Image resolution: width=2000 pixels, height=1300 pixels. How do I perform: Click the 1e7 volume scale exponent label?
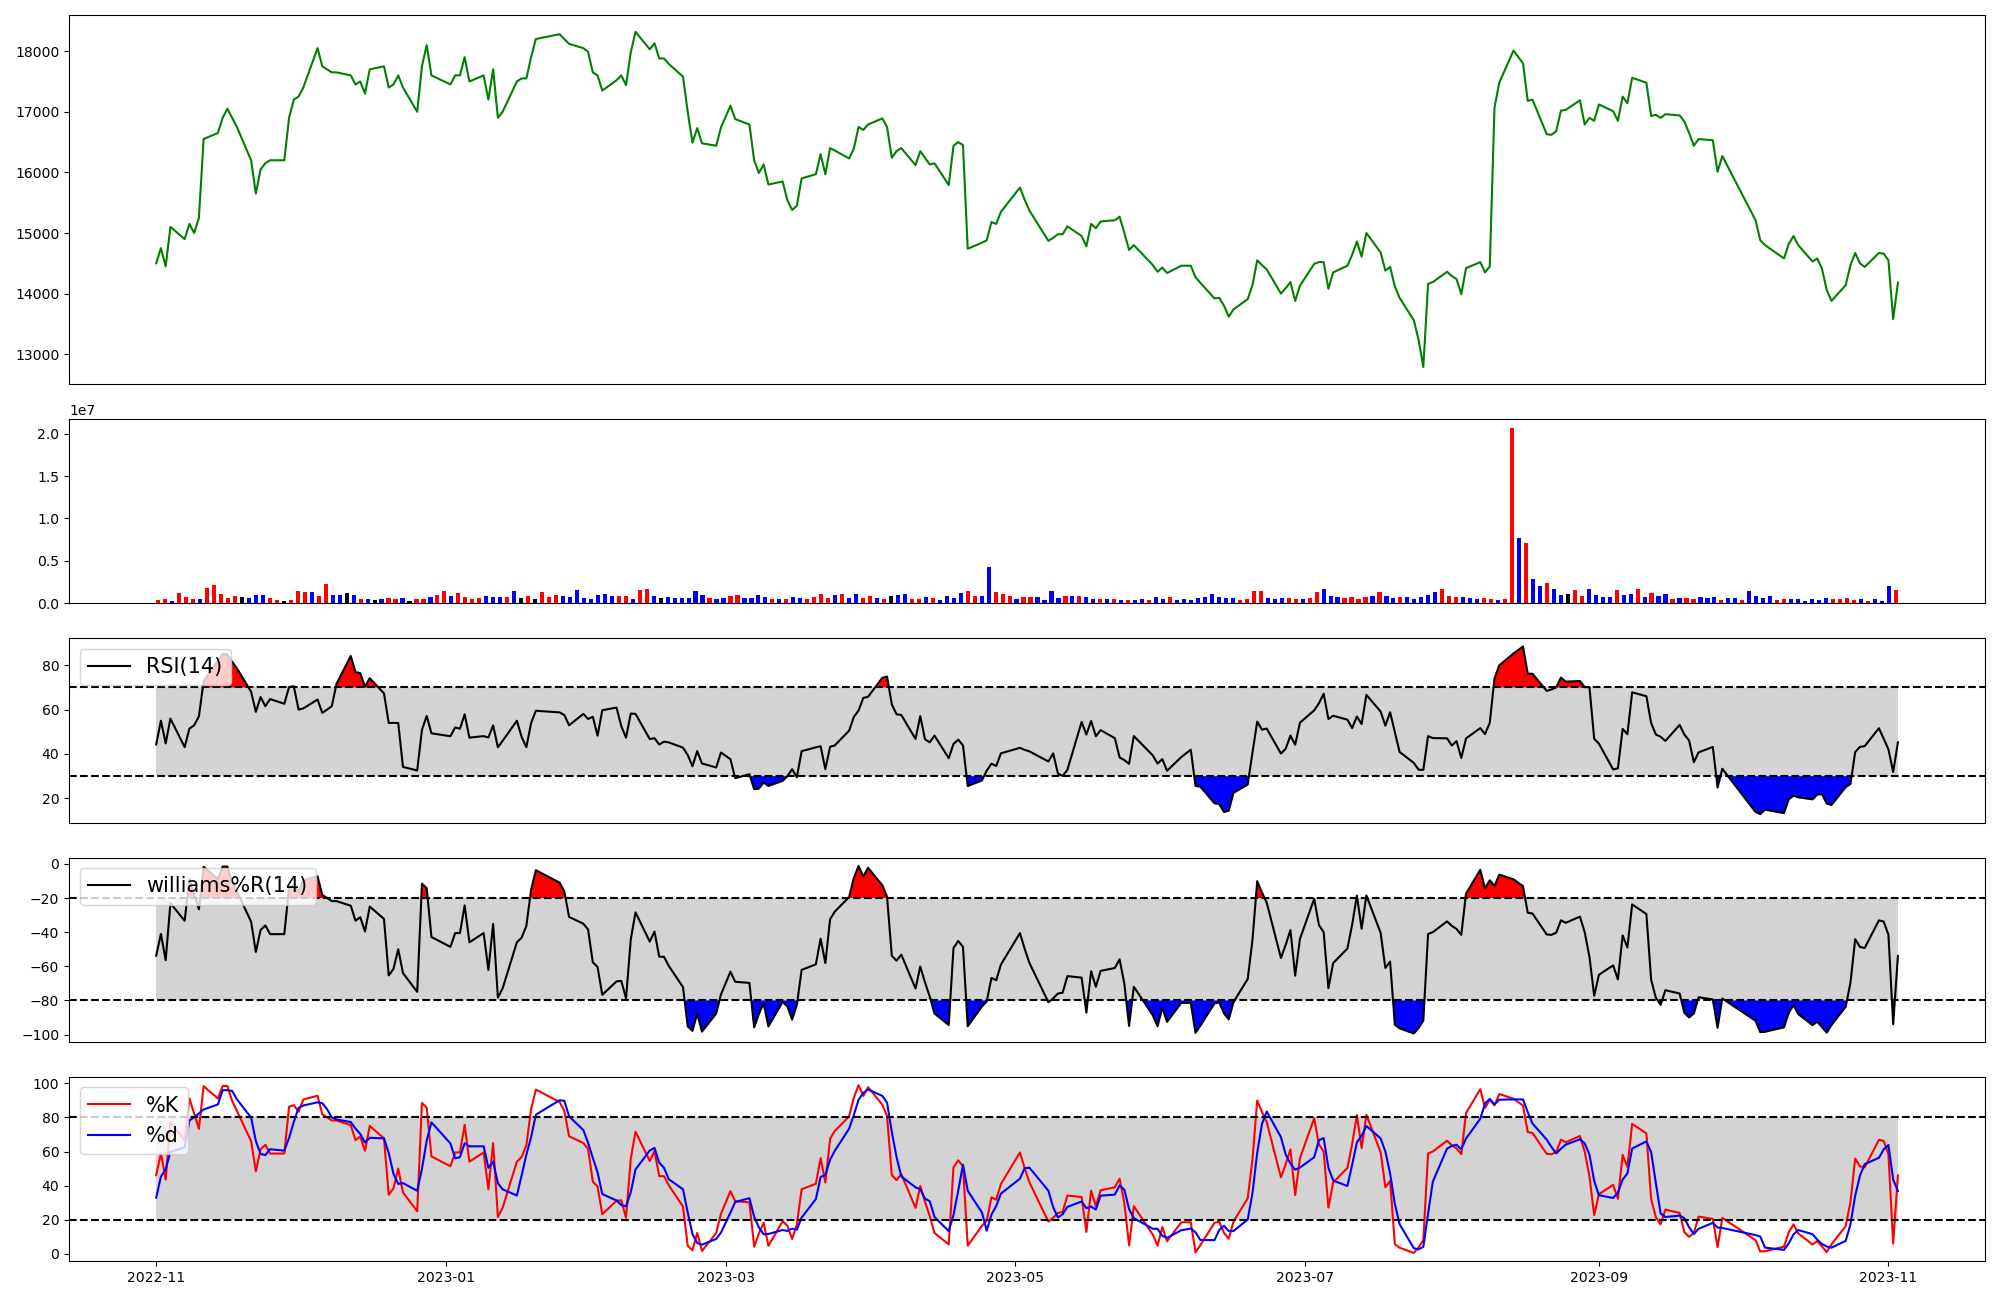point(82,410)
